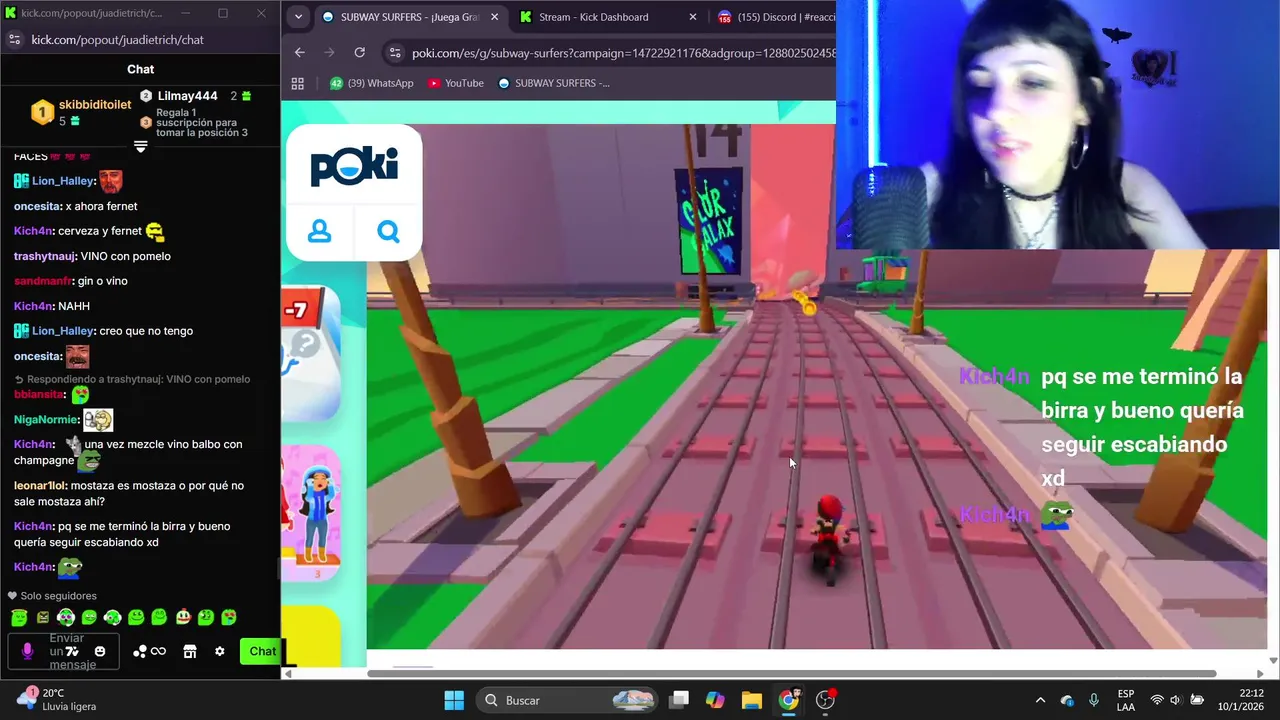The image size is (1280, 720).
Task: Open Task View on taskbar
Action: click(x=680, y=700)
